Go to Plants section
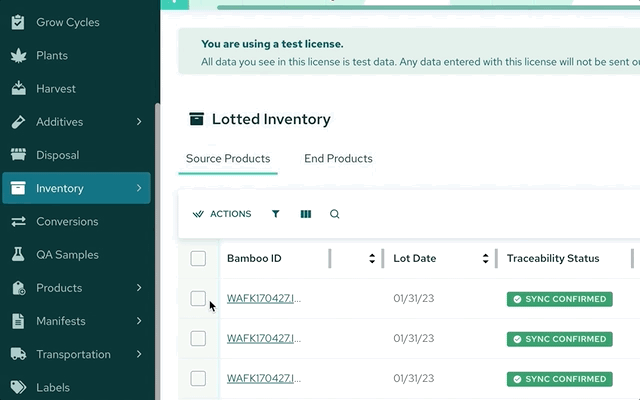The width and height of the screenshot is (640, 400). (52, 56)
